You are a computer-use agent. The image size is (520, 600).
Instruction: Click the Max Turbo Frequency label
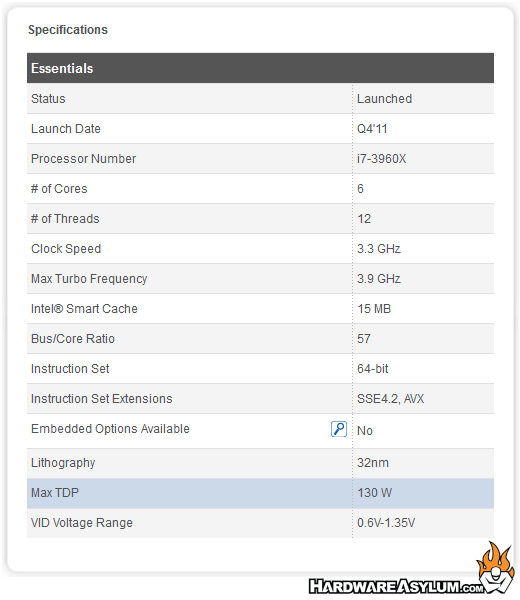(x=89, y=279)
